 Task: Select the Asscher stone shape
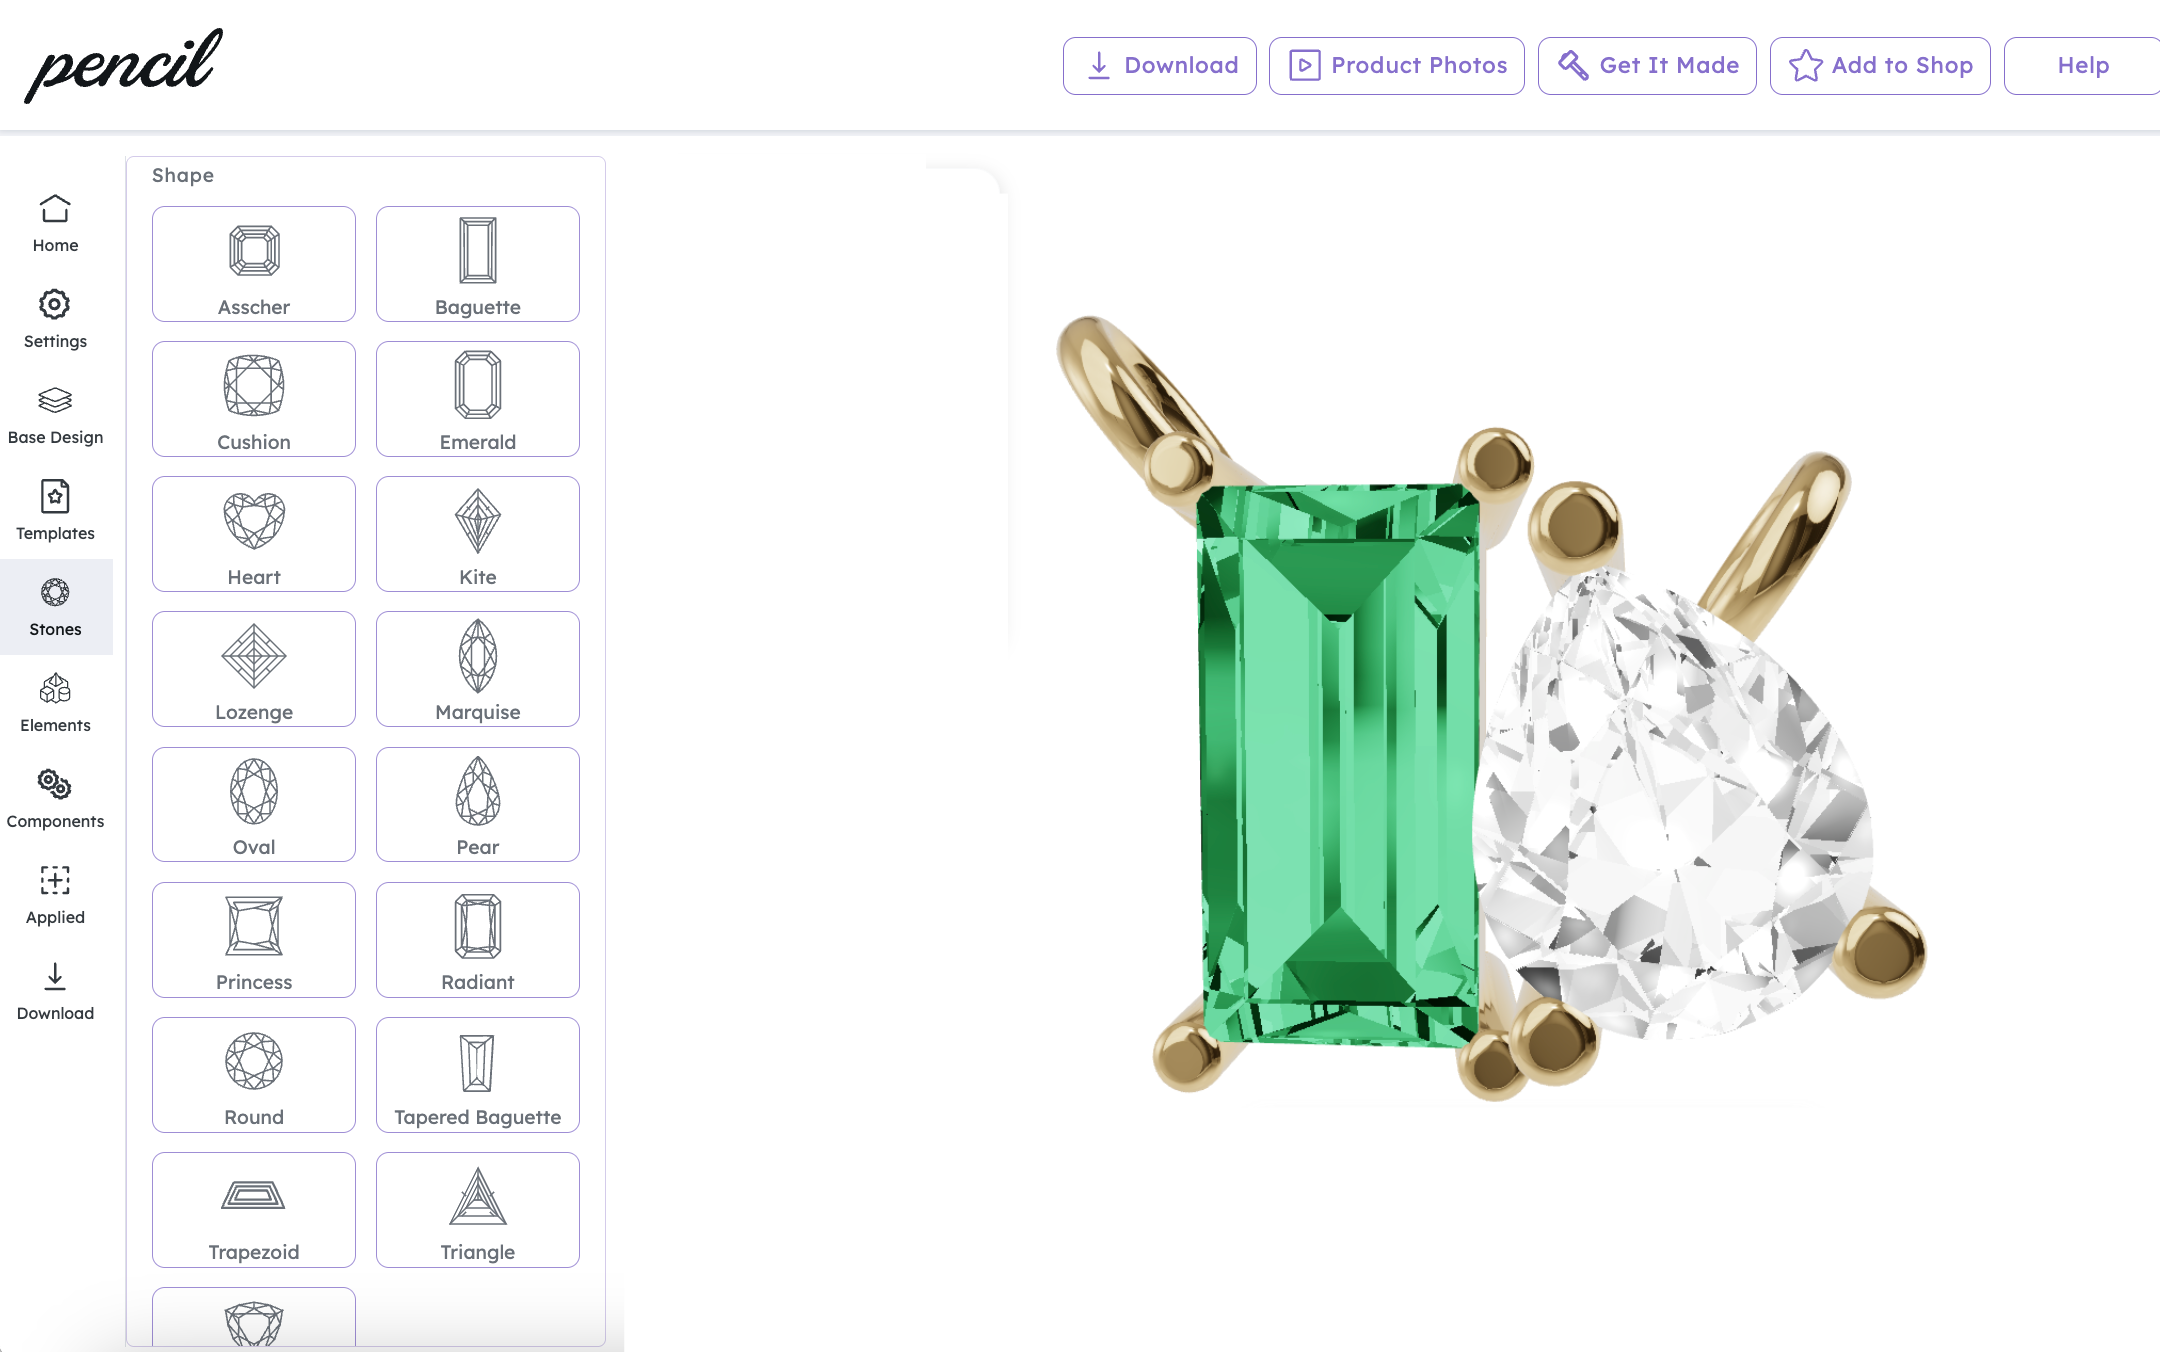coord(254,264)
